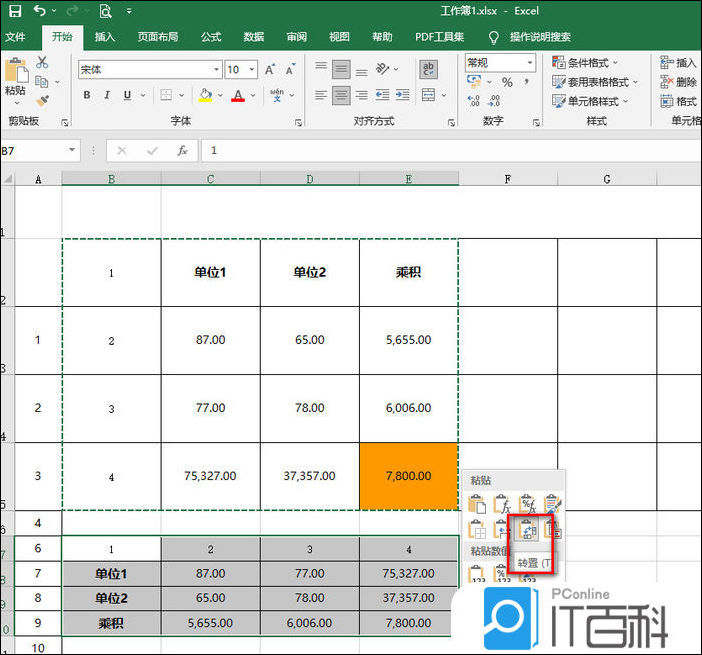This screenshot has height=655, width=702.
Task: Click the increase decimal icon
Action: (474, 101)
